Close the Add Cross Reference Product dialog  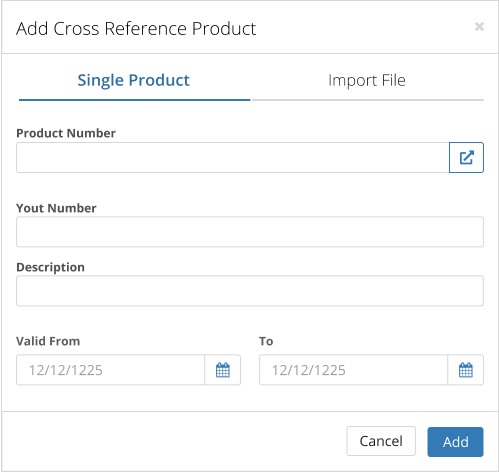479,26
